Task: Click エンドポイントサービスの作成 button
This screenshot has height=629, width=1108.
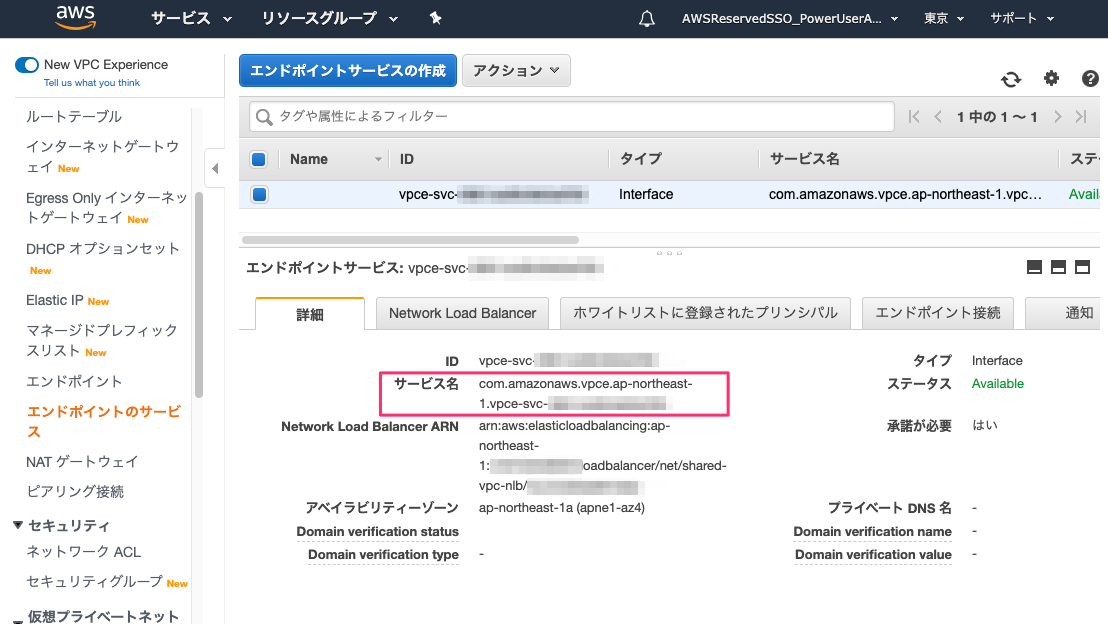Action: (348, 71)
